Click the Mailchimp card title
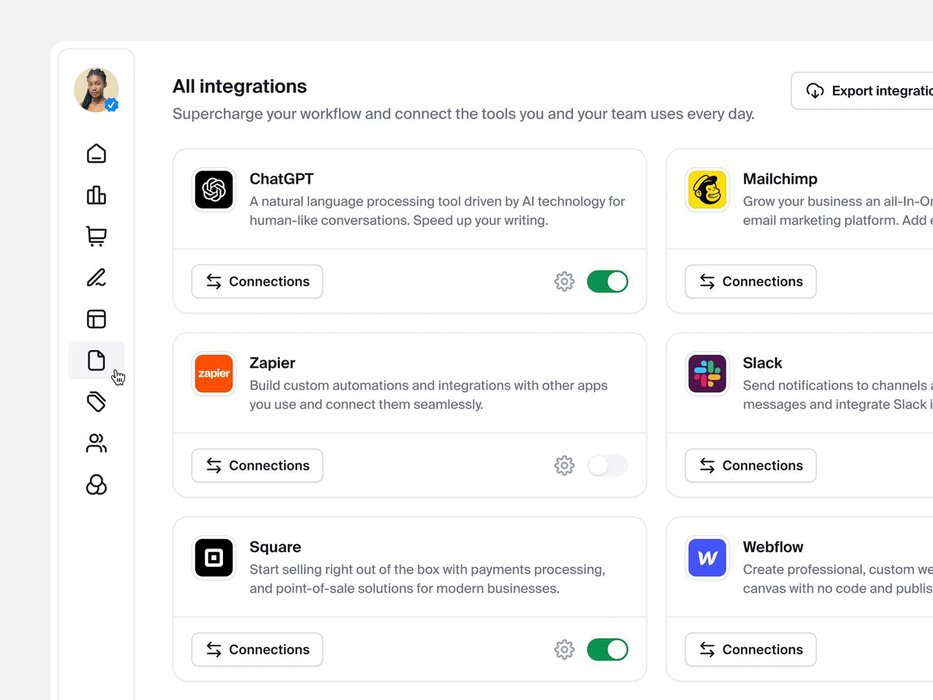Image resolution: width=933 pixels, height=700 pixels. [x=780, y=179]
